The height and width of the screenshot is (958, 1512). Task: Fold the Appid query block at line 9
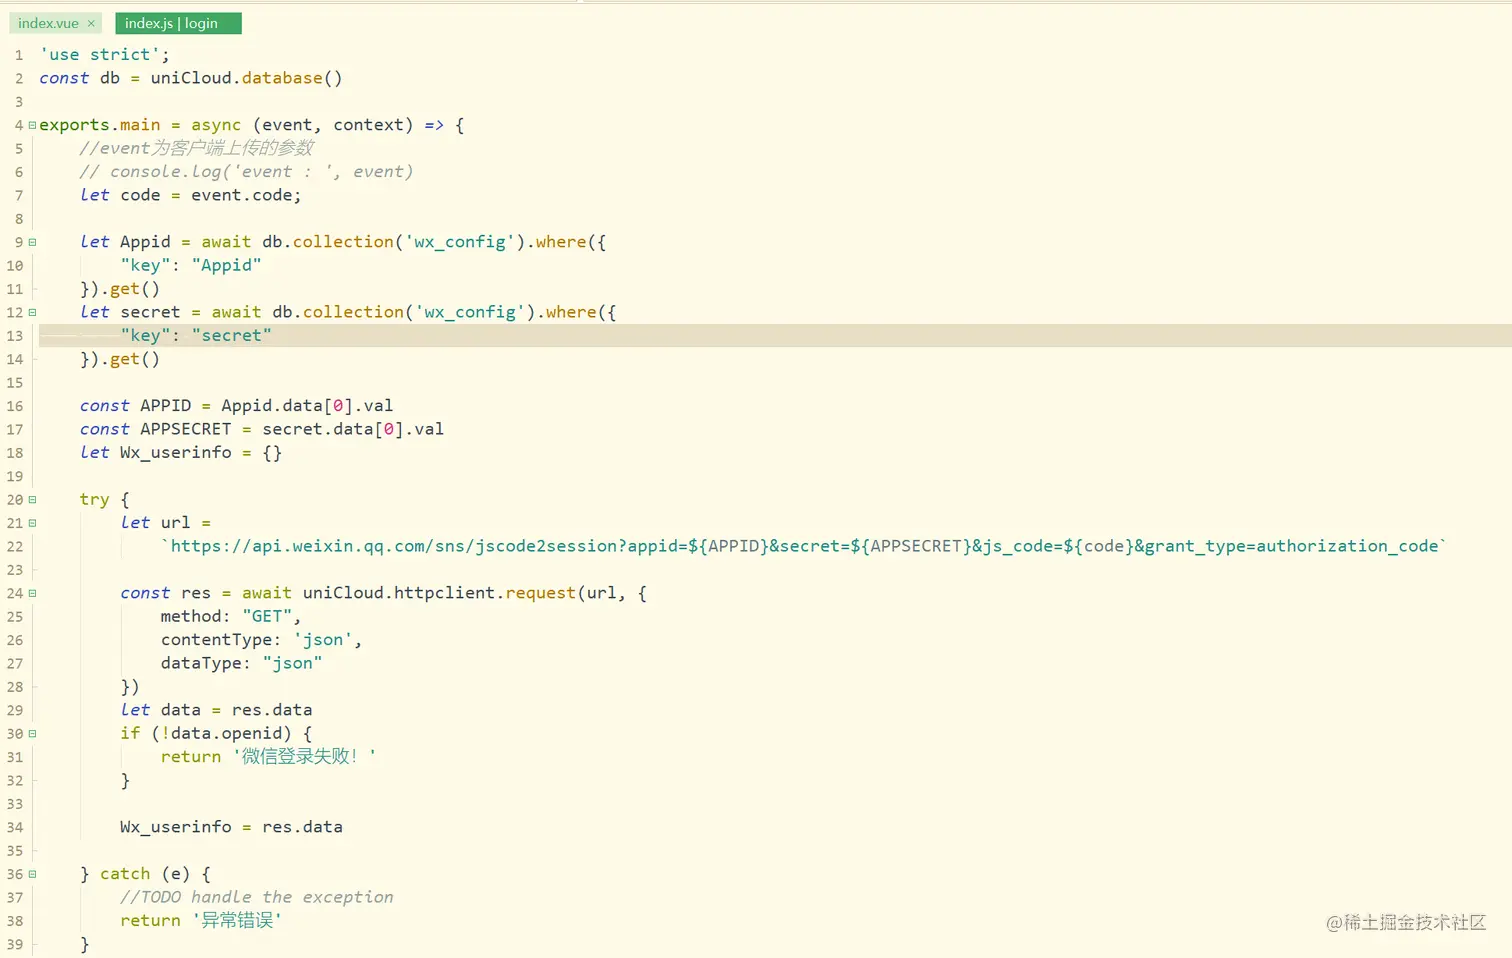point(32,242)
